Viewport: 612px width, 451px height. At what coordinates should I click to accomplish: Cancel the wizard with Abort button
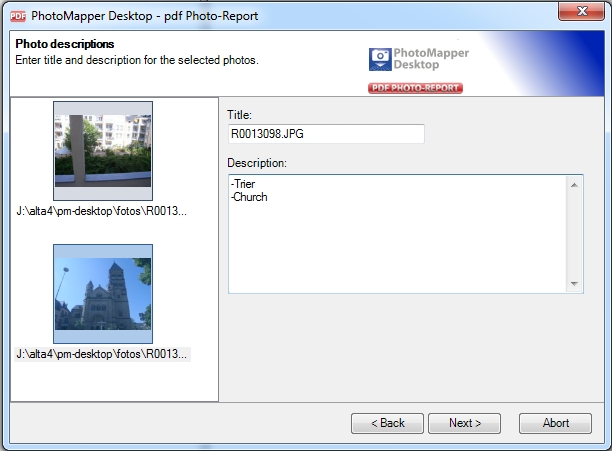[x=555, y=423]
